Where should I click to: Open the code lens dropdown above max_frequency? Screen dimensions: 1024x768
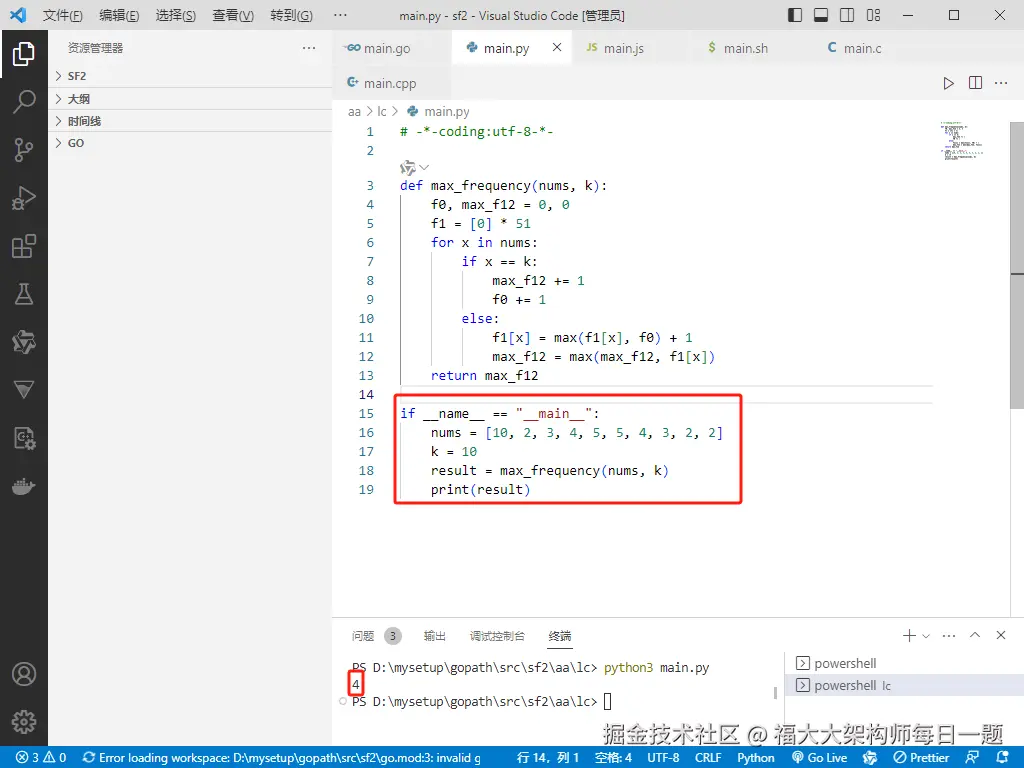(423, 167)
